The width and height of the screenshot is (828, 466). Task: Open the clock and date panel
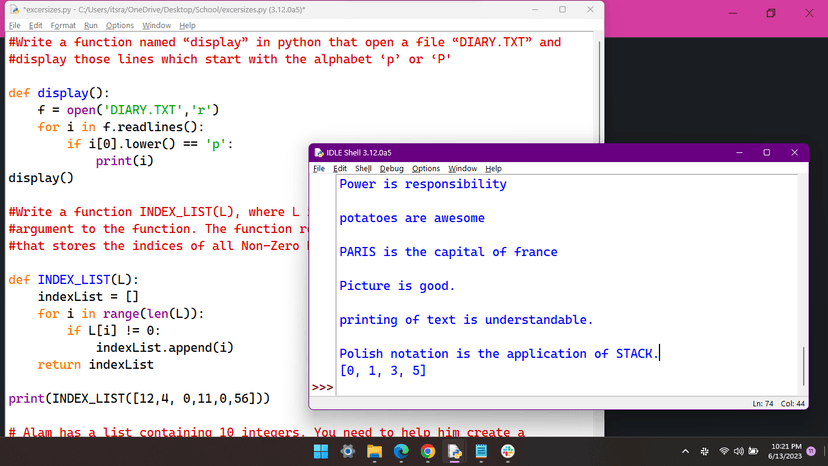[x=784, y=451]
